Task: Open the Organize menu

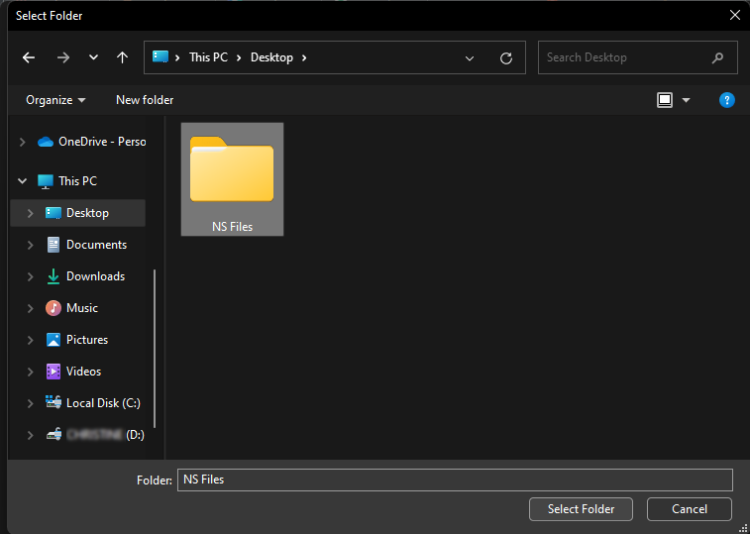Action: click(x=55, y=100)
